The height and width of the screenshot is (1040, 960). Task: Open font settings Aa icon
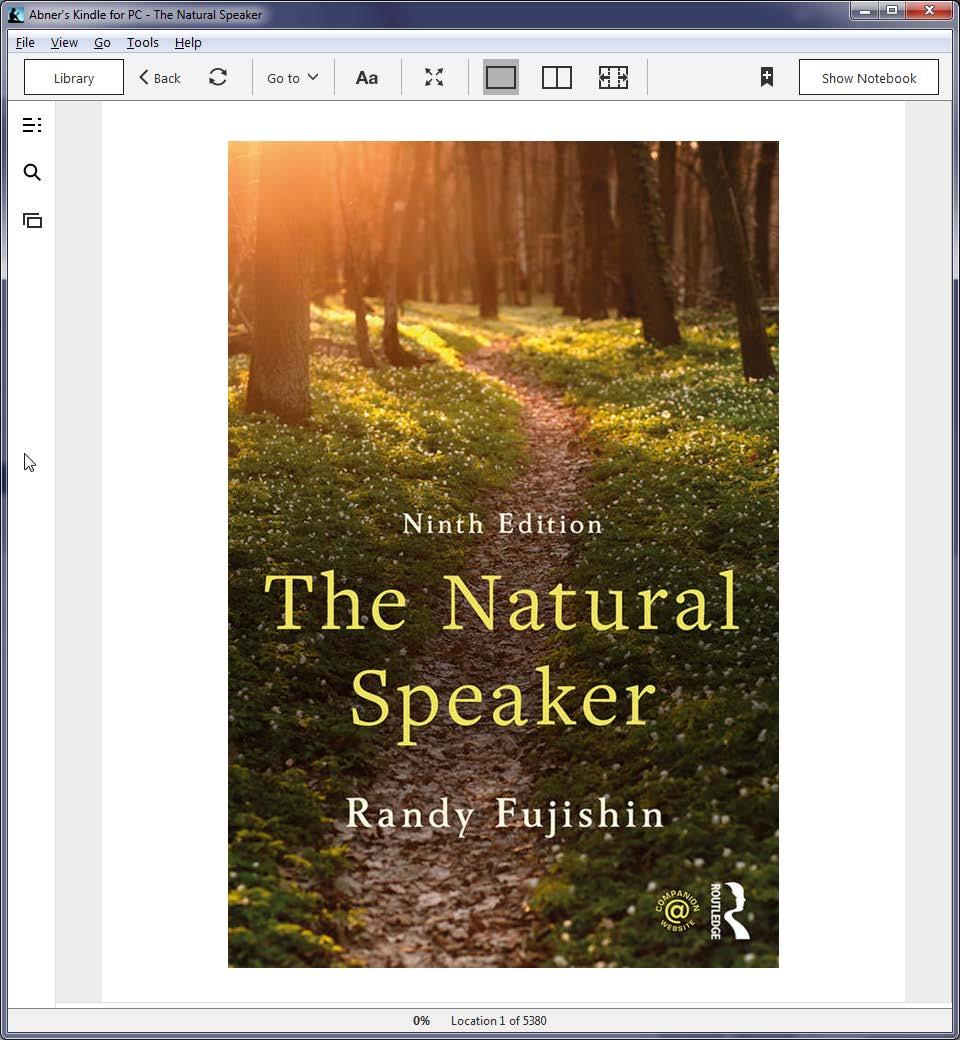tap(367, 78)
